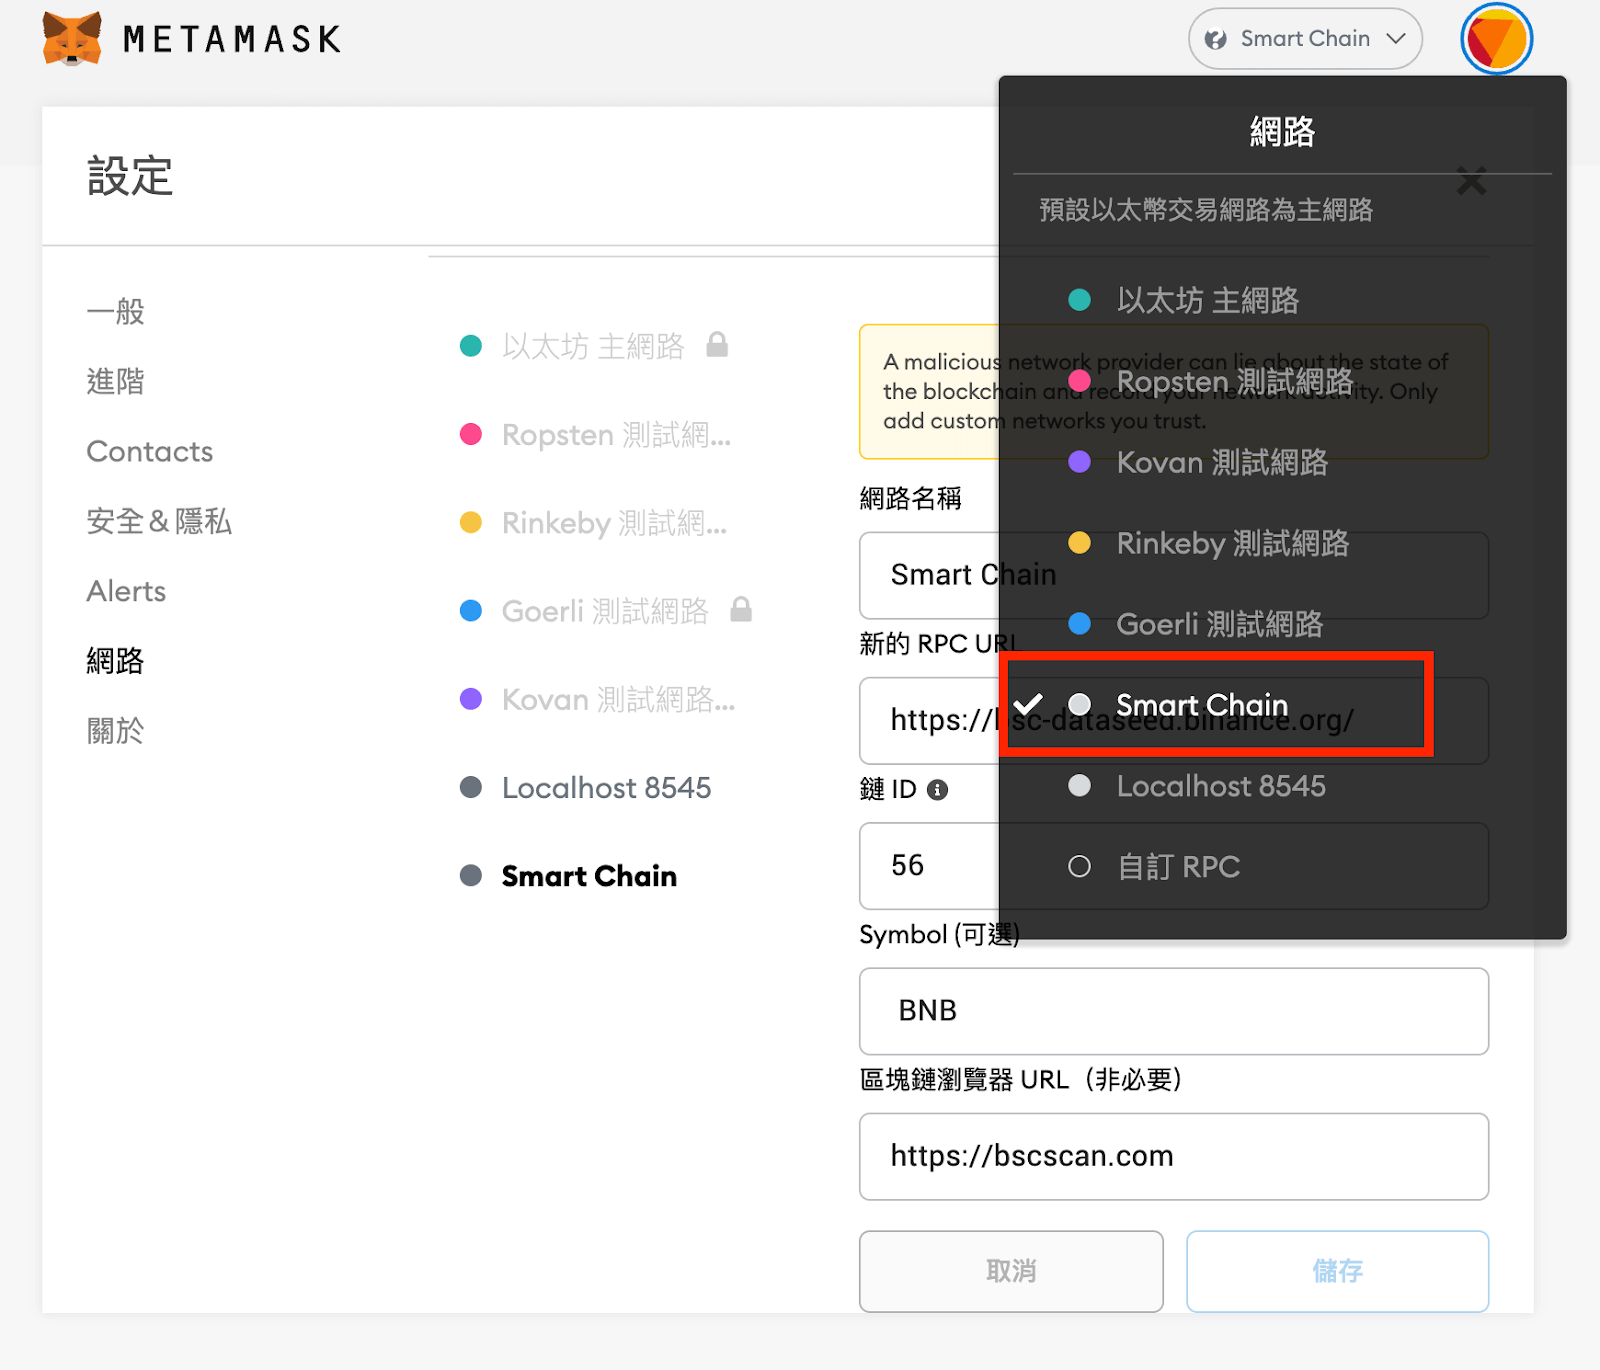This screenshot has height=1370, width=1600.
Task: Click the X to close the network panel
Action: tap(1471, 182)
